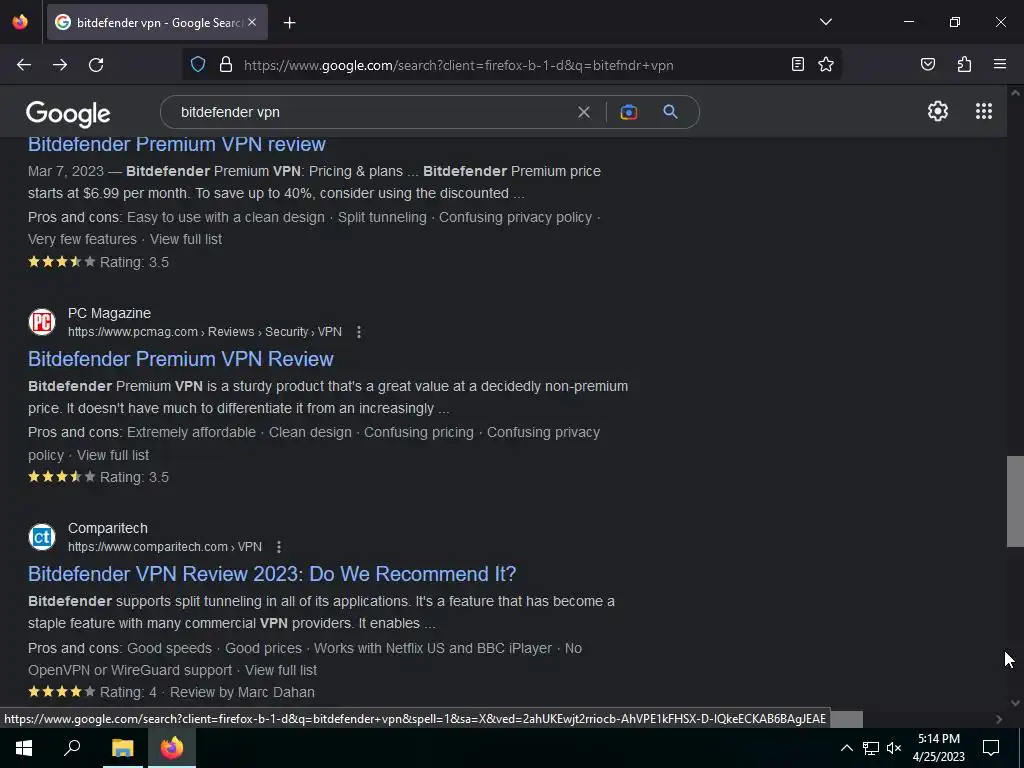Open more options for PC Magazine result

(x=359, y=332)
